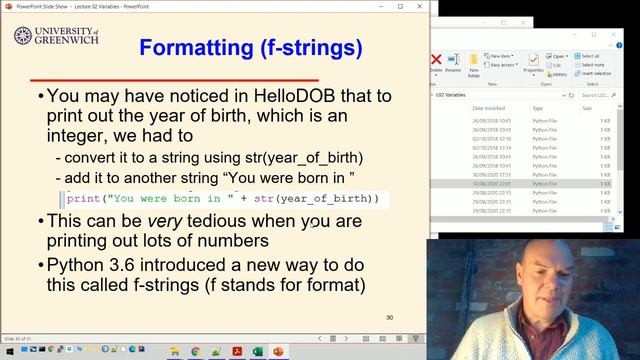
Task: Click Edit in the Explorer Open group
Action: point(553,65)
